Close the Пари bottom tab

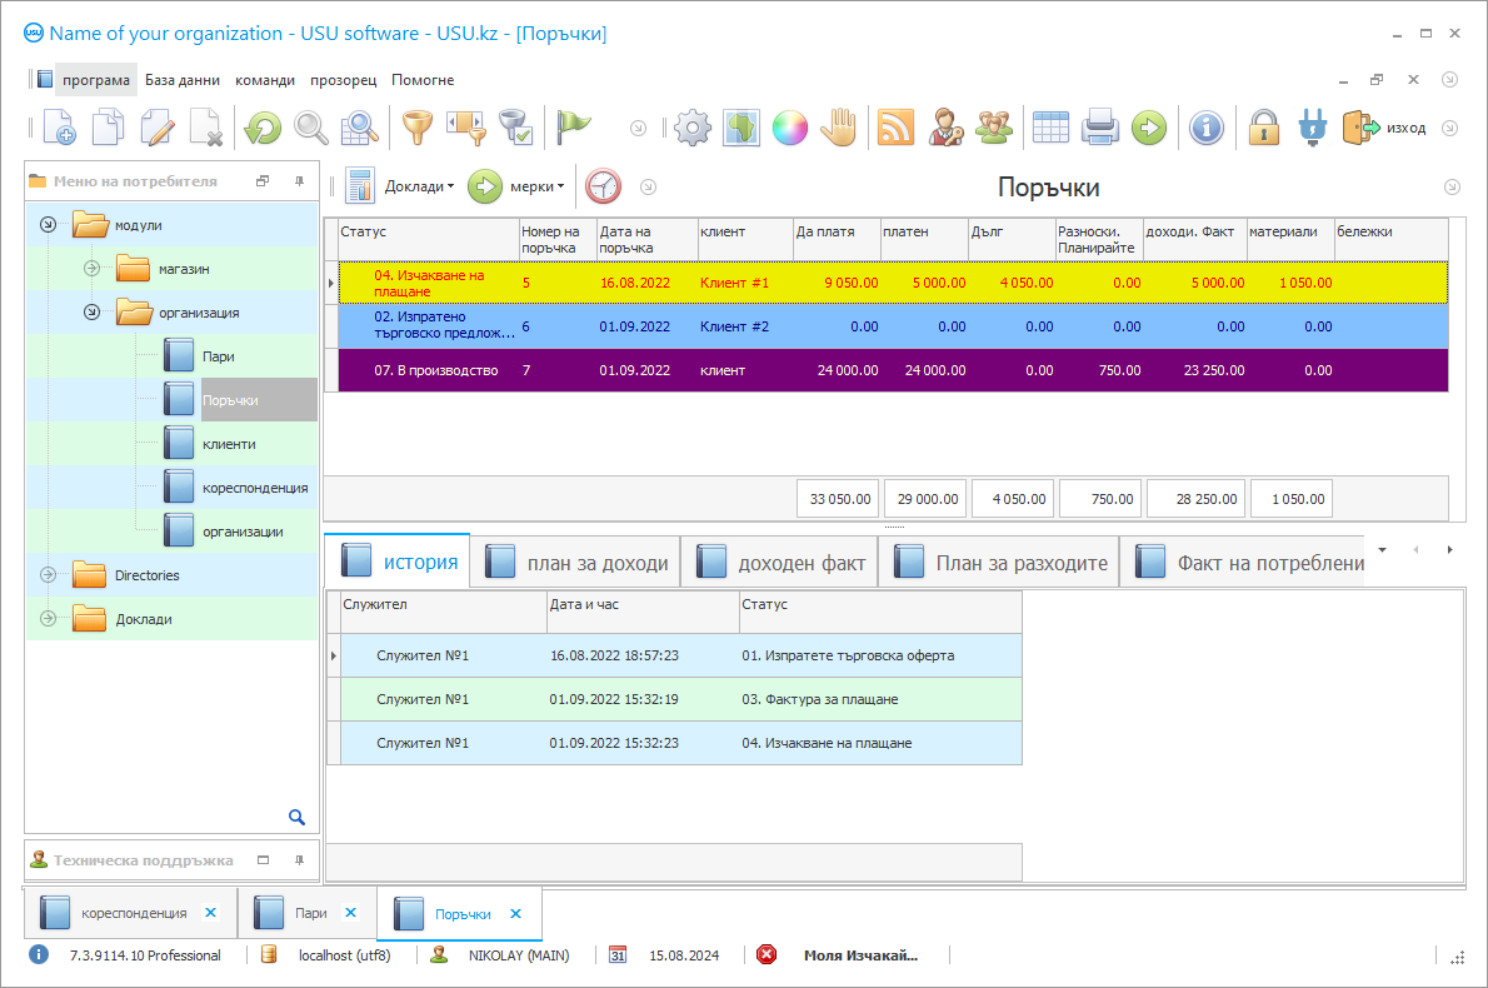pyautogui.click(x=351, y=912)
